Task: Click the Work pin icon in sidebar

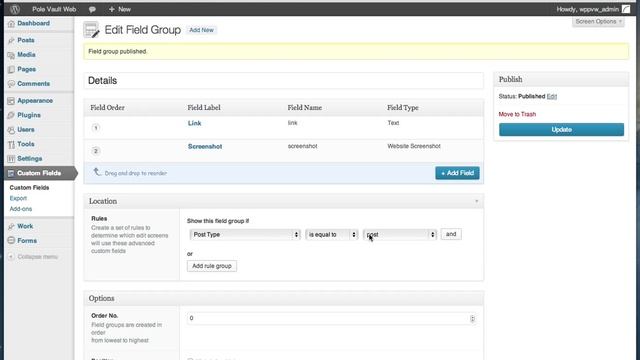Action: (x=11, y=226)
